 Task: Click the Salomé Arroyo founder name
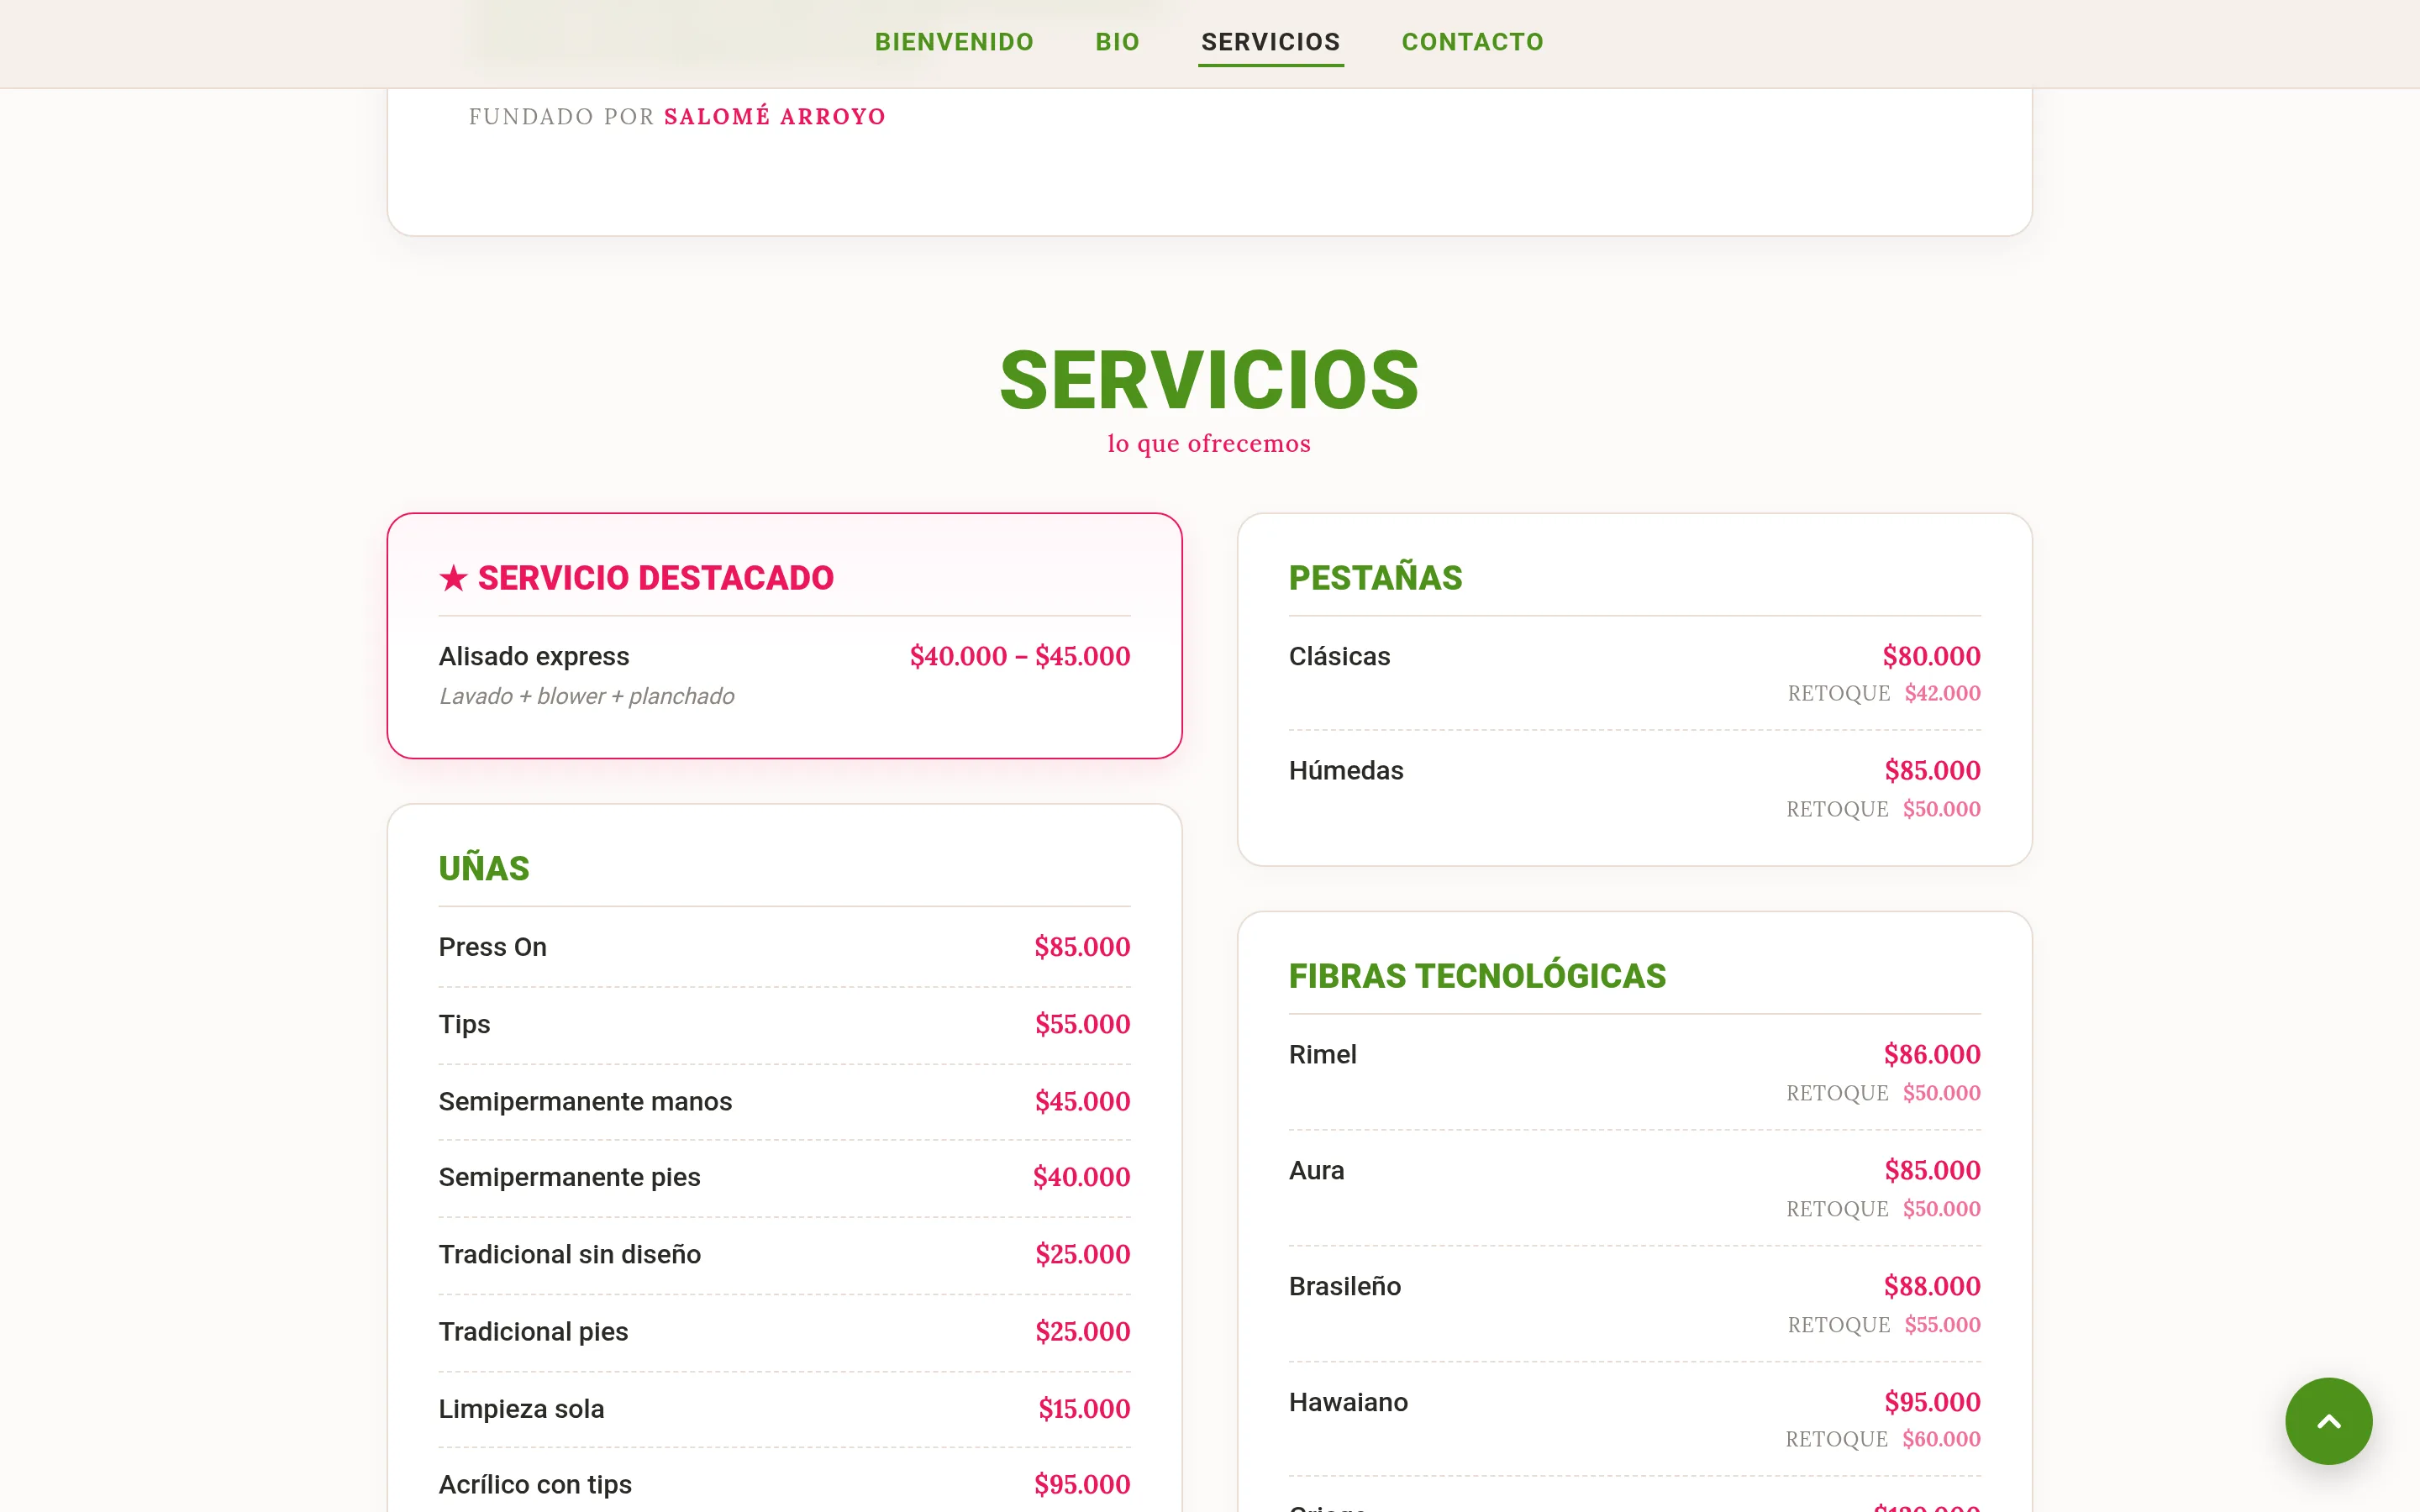click(x=774, y=117)
